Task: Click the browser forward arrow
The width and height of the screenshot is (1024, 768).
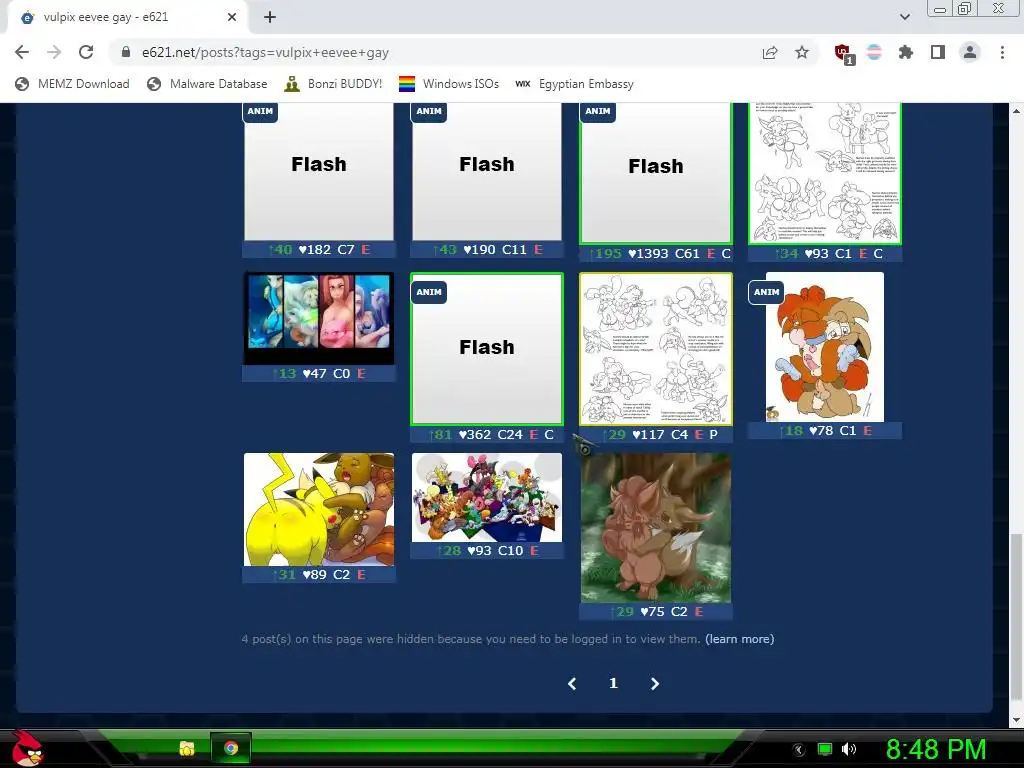Action: coord(54,52)
